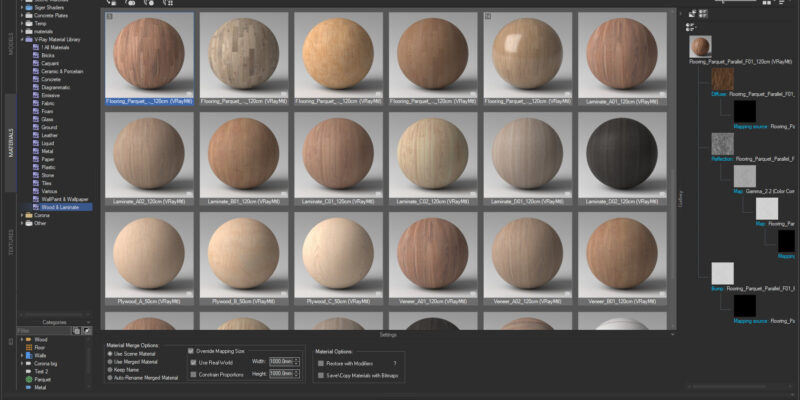Select the Floor category grid icon
Image resolution: width=800 pixels, height=400 pixels.
(29, 347)
